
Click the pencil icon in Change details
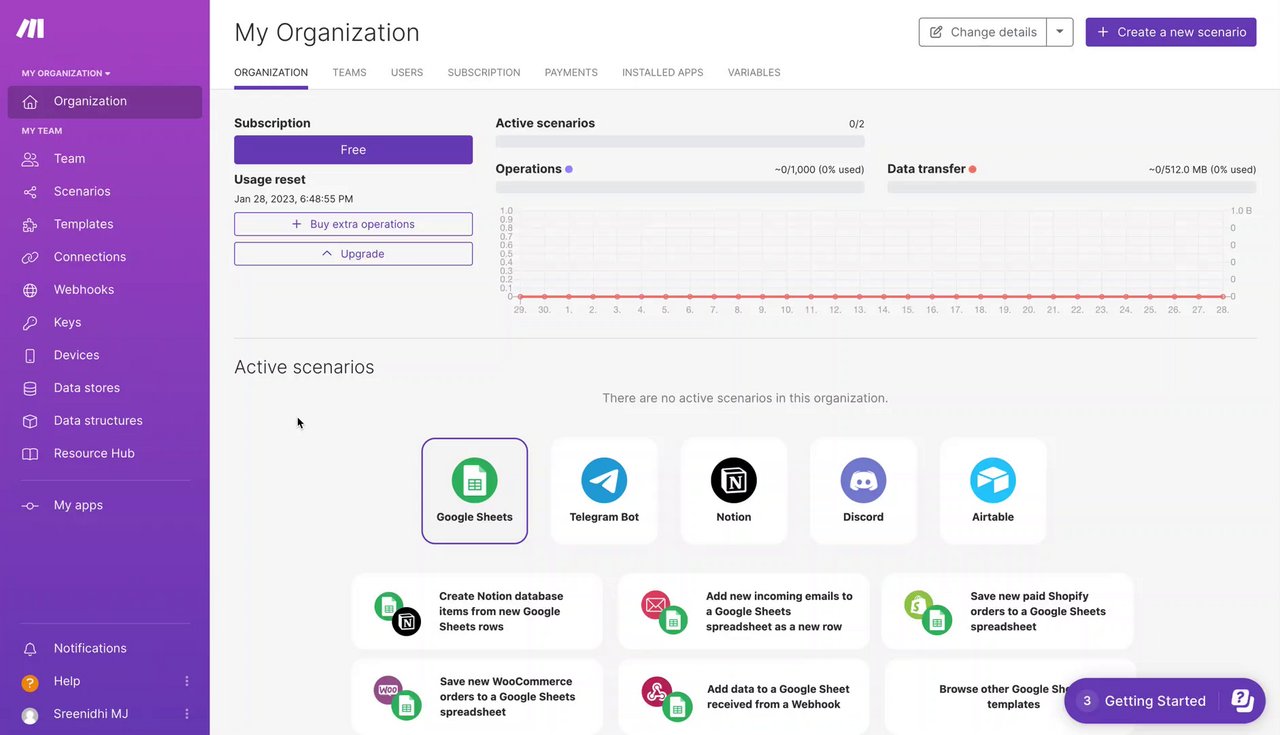coord(936,32)
